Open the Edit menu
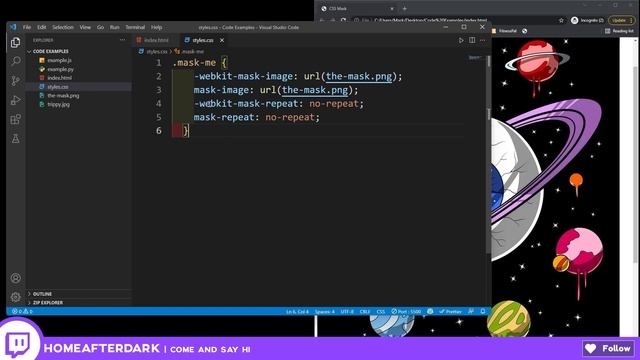640x360 pixels. 42,27
